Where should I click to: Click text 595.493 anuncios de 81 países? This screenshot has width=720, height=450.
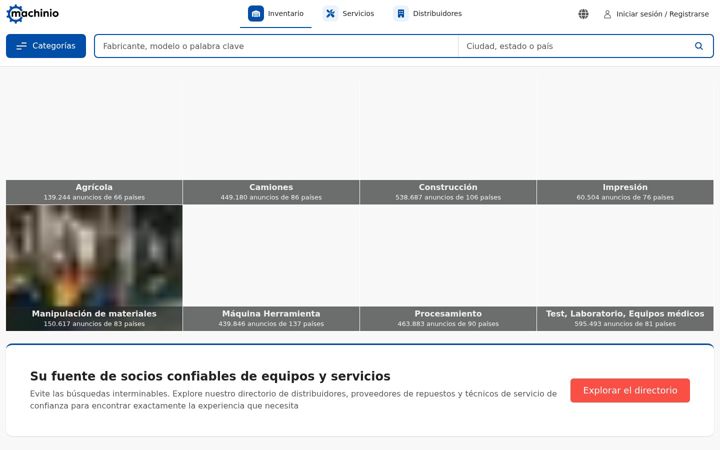tap(625, 324)
